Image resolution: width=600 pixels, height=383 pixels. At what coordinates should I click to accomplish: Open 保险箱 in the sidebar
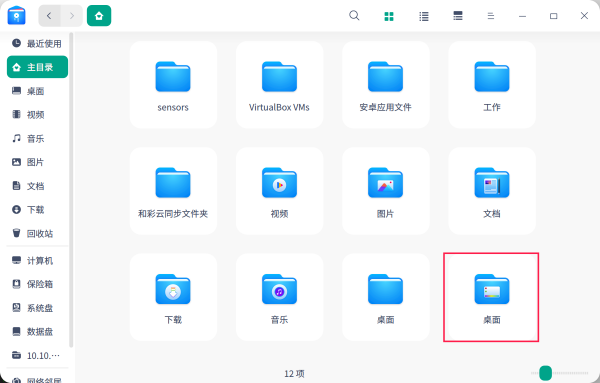point(37,284)
